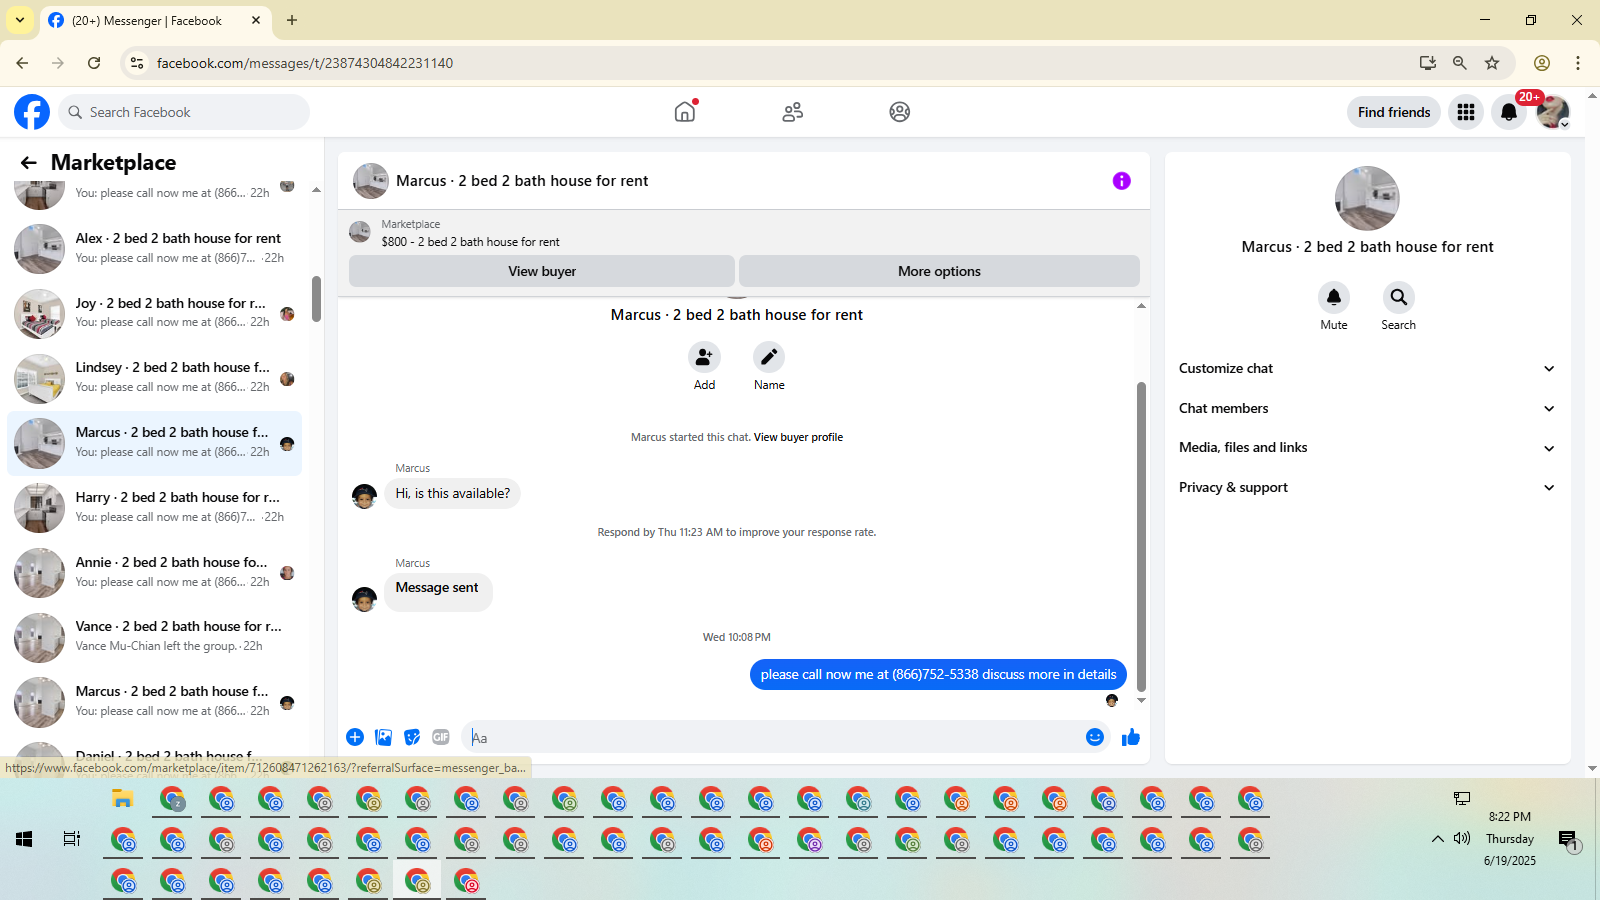Choose a GIF icon
Image resolution: width=1600 pixels, height=900 pixels.
click(441, 737)
